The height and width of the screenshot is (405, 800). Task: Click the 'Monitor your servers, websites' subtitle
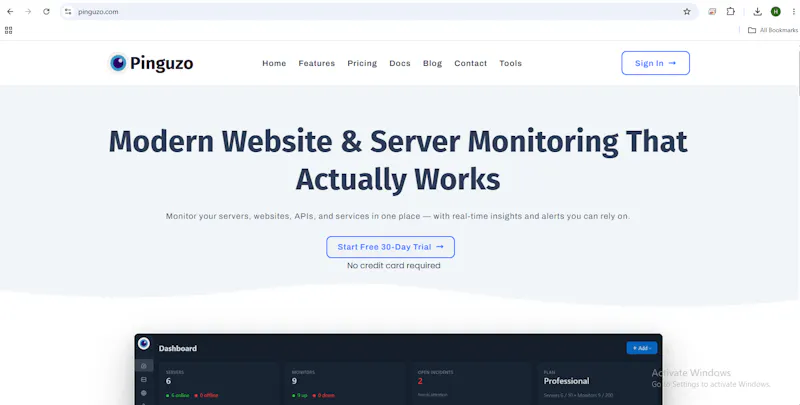pyautogui.click(x=398, y=216)
